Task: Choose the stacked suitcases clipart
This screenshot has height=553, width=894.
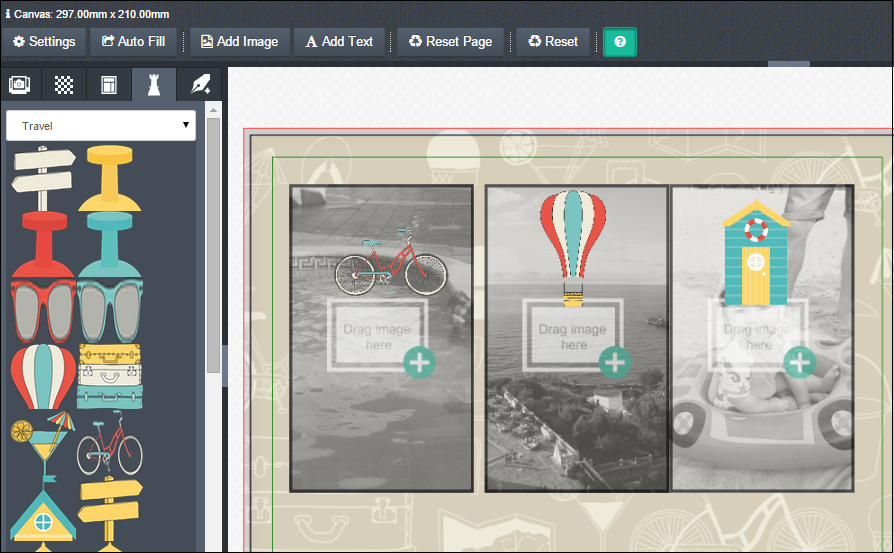Action: (x=110, y=376)
